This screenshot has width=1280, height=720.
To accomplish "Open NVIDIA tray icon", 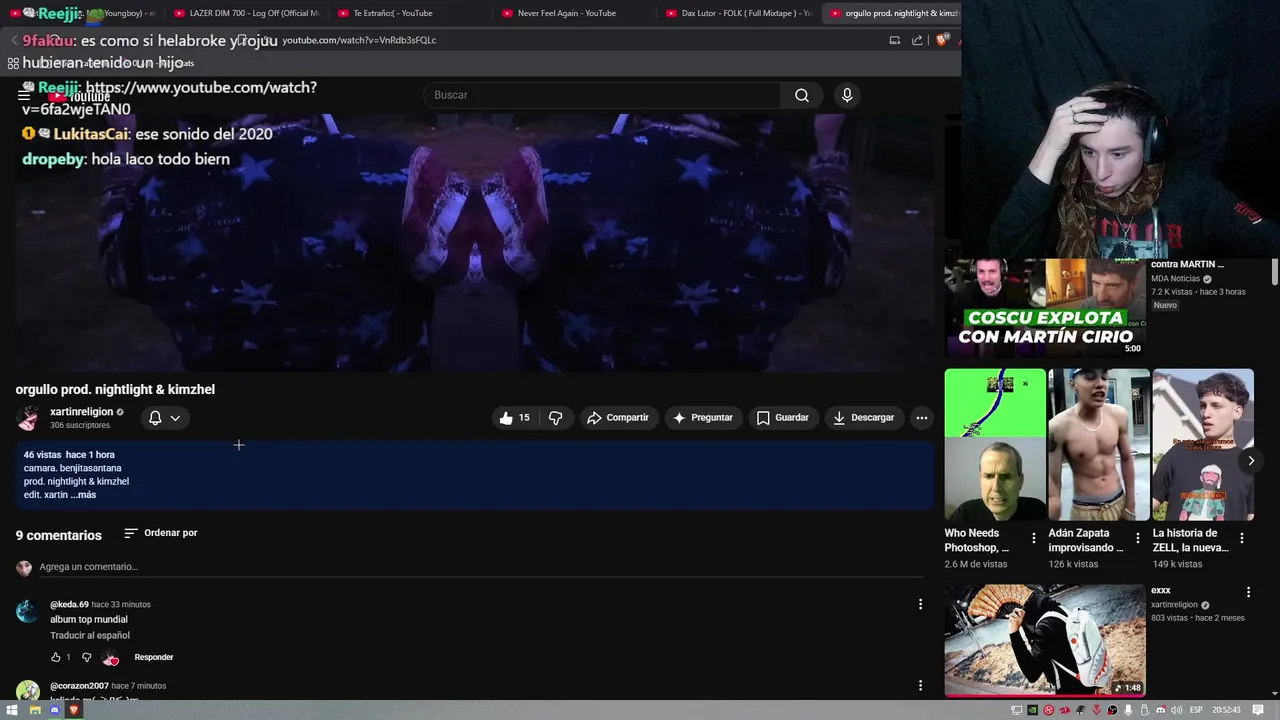I will [x=1033, y=710].
